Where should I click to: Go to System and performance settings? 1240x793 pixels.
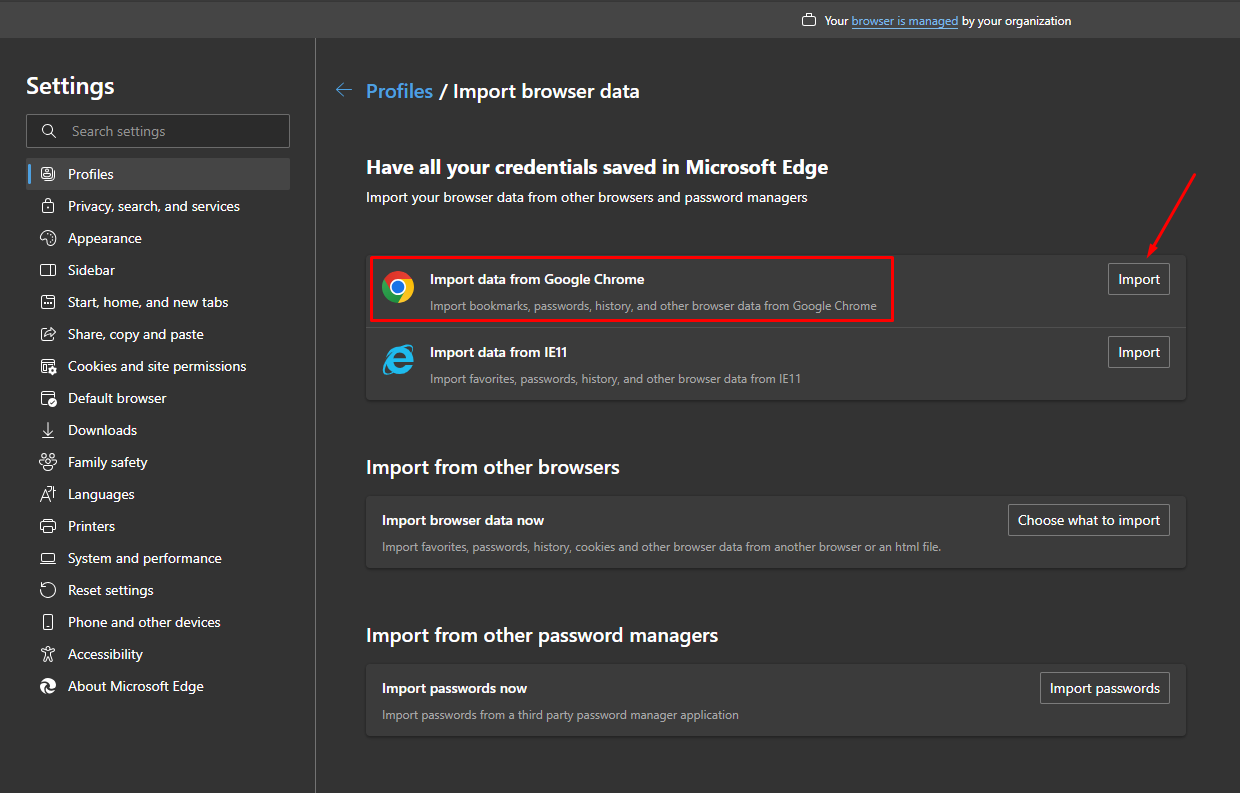coord(145,558)
